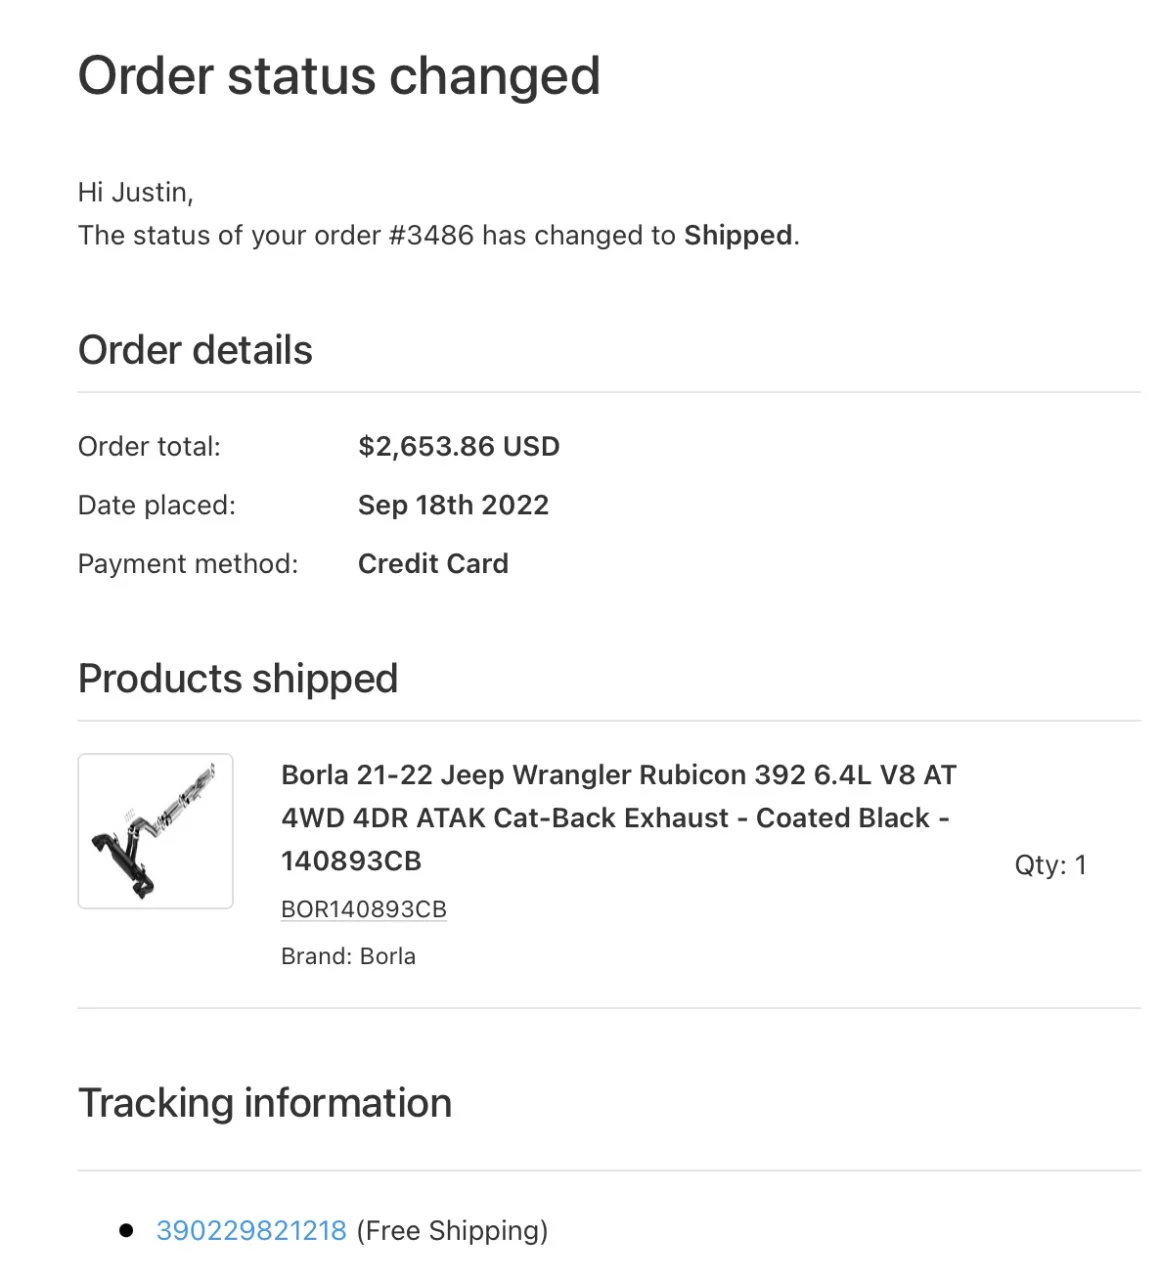Click the Qty: 1 text
1160x1280 pixels.
click(x=1050, y=864)
